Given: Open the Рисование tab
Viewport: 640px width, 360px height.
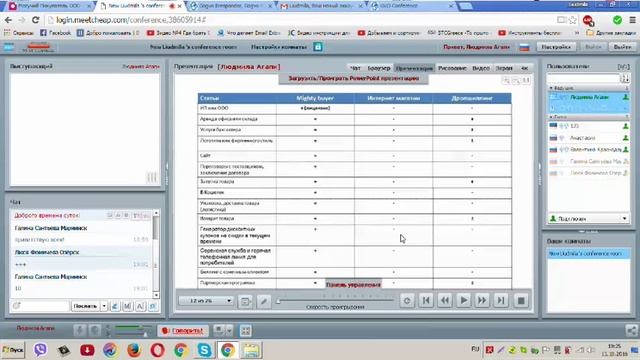Looking at the screenshot, I should (452, 68).
